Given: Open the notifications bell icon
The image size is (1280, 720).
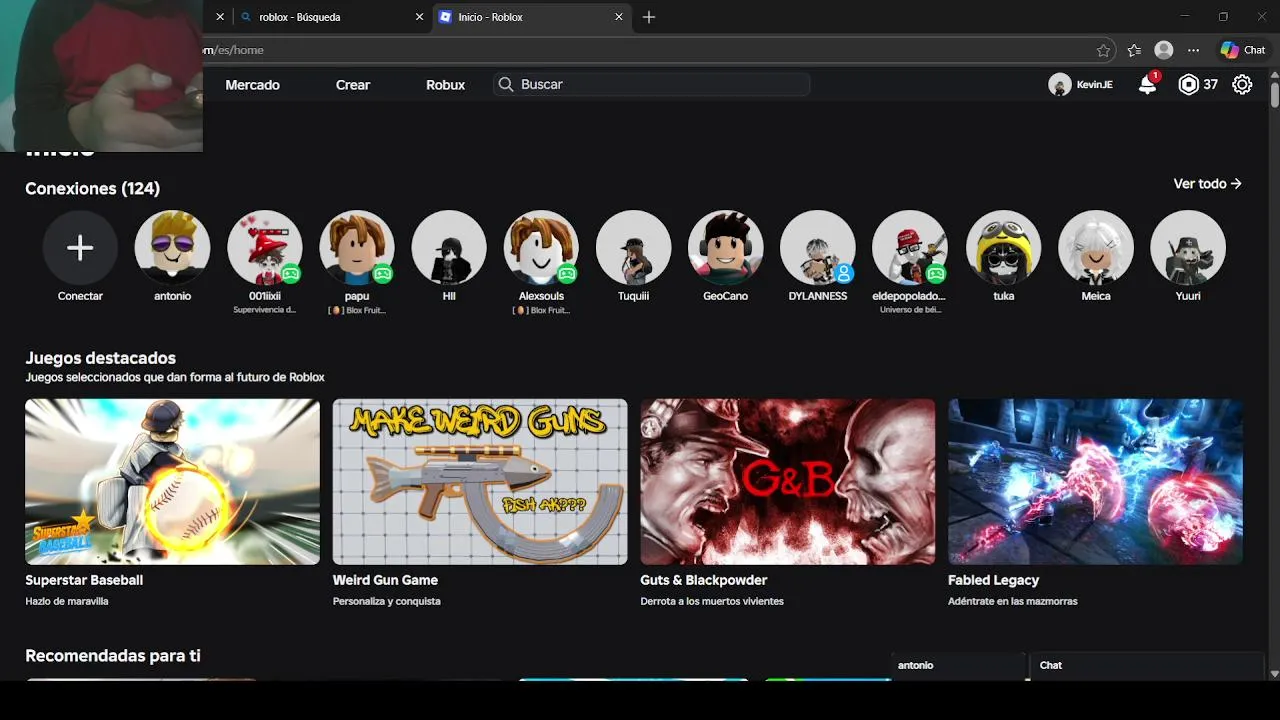Looking at the screenshot, I should [1148, 85].
